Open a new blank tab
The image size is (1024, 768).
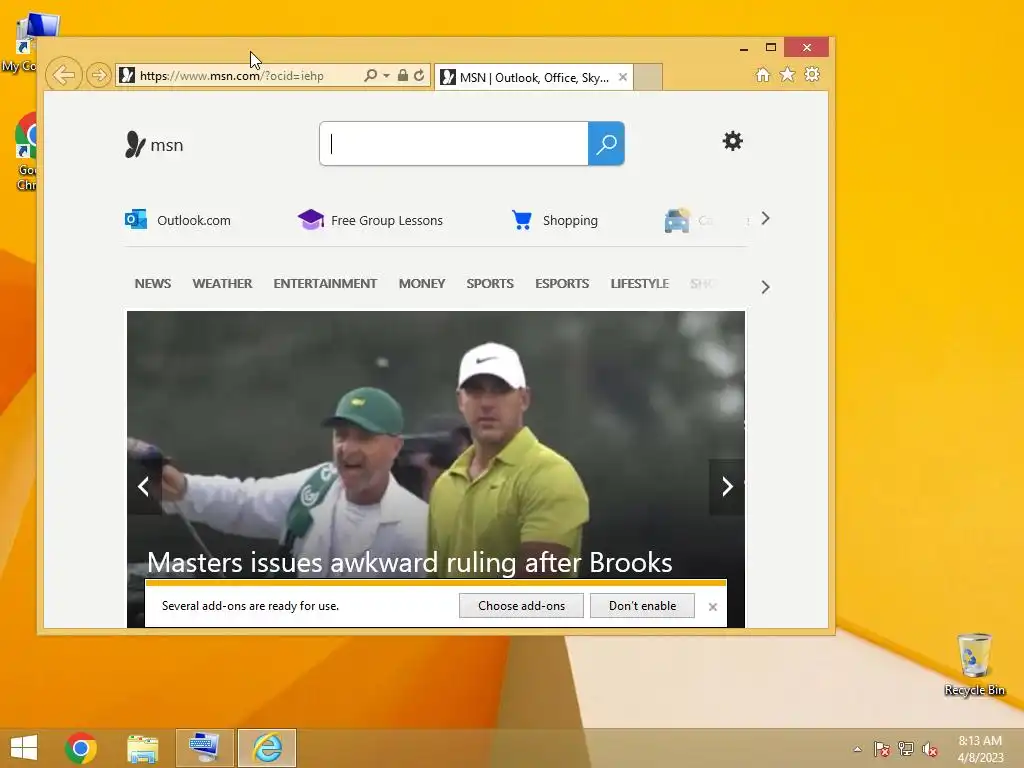click(x=648, y=77)
